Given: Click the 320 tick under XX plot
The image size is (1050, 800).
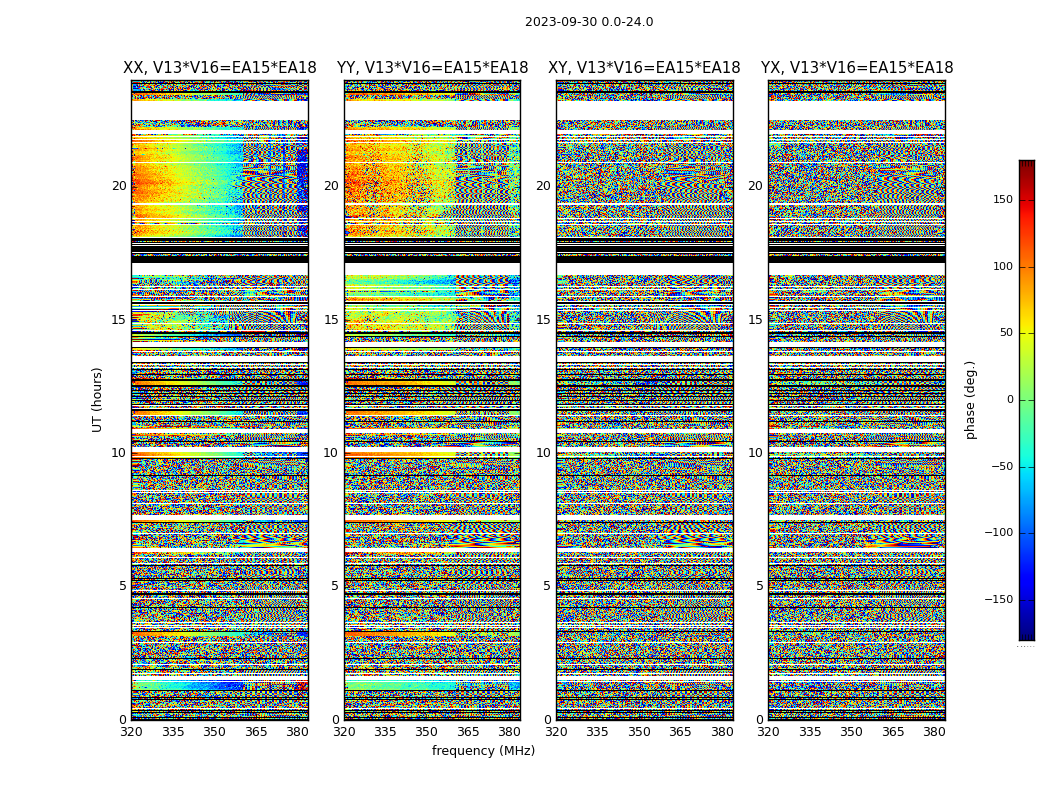Looking at the screenshot, I should 131,732.
